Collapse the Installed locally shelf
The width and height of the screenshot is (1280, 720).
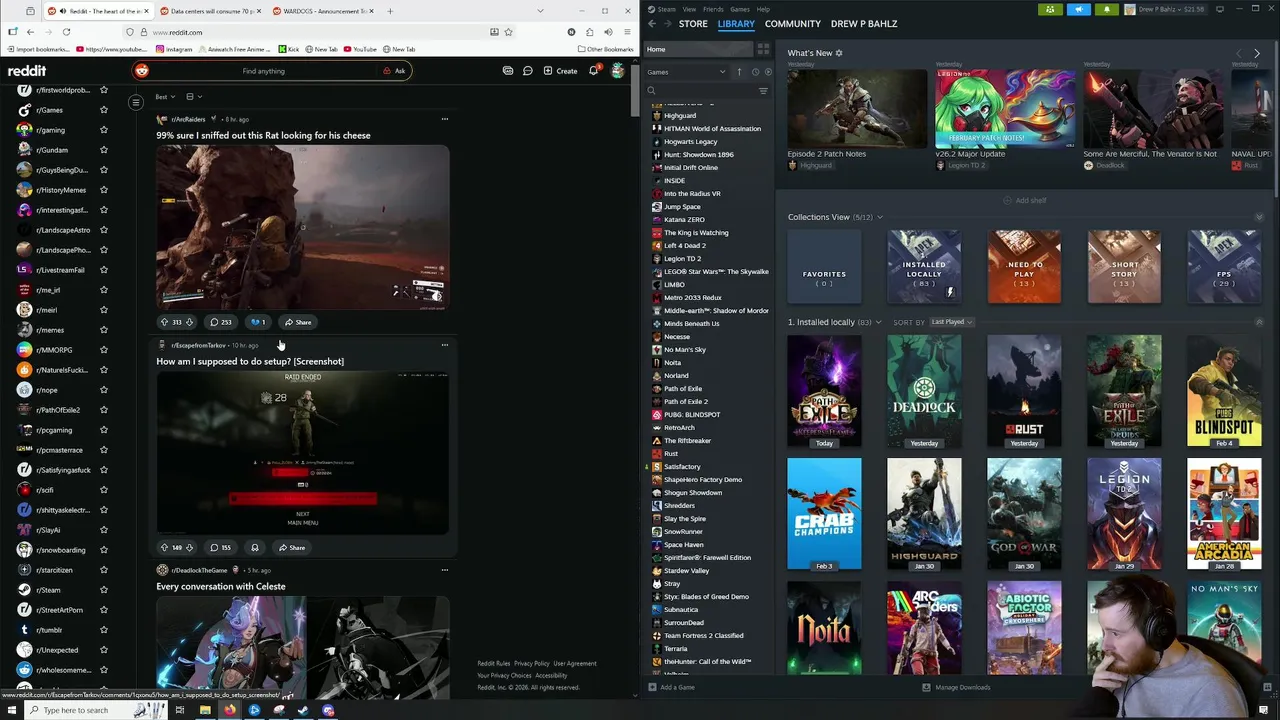[1259, 322]
